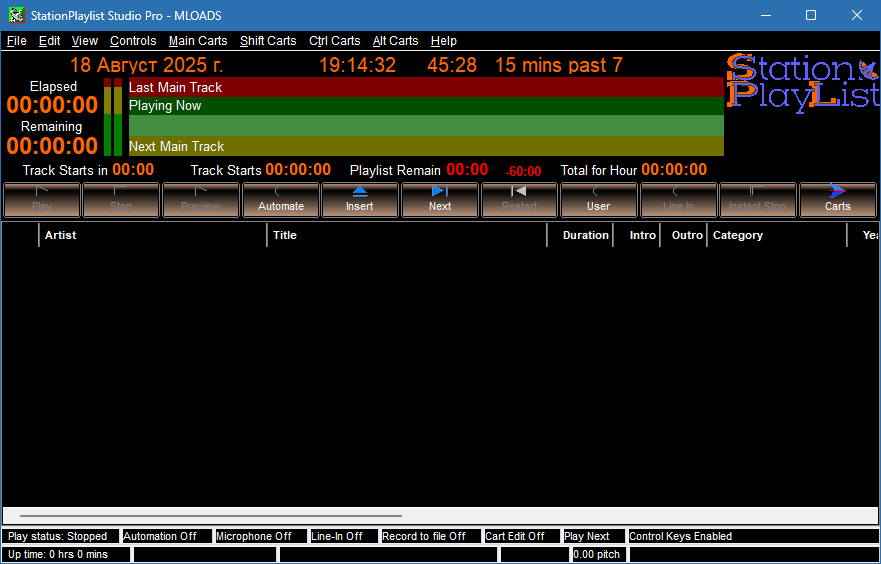
Task: Click the Duration column header
Action: pyautogui.click(x=580, y=235)
